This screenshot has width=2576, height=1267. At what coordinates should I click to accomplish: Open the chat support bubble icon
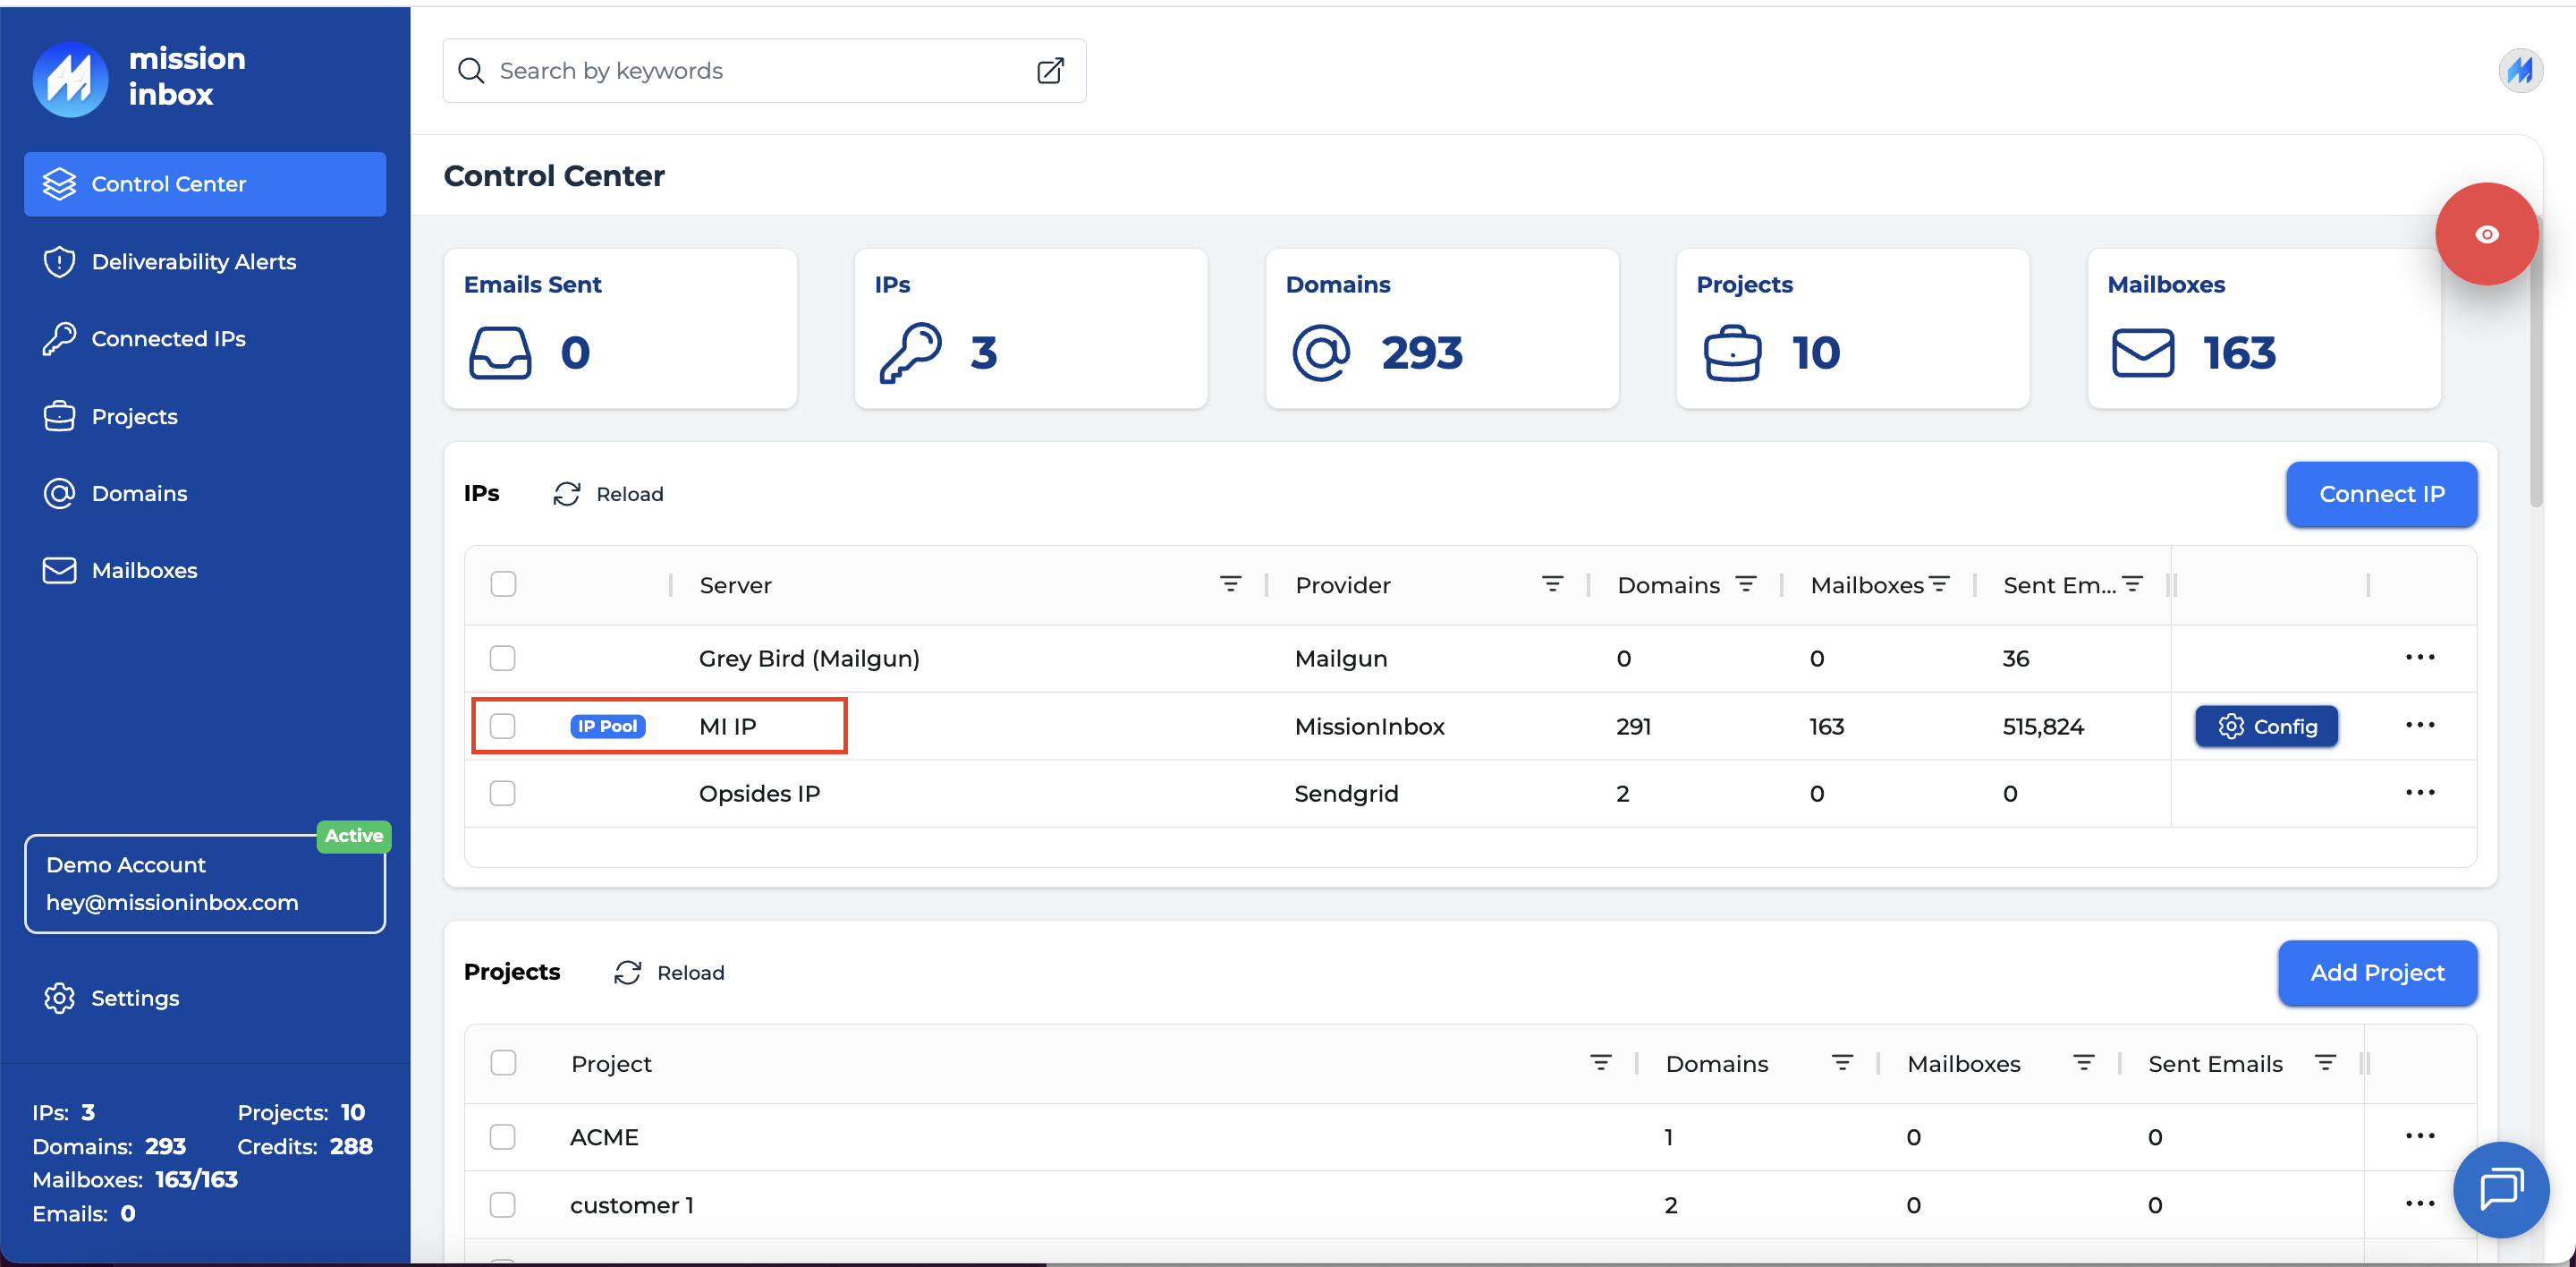[x=2500, y=1189]
